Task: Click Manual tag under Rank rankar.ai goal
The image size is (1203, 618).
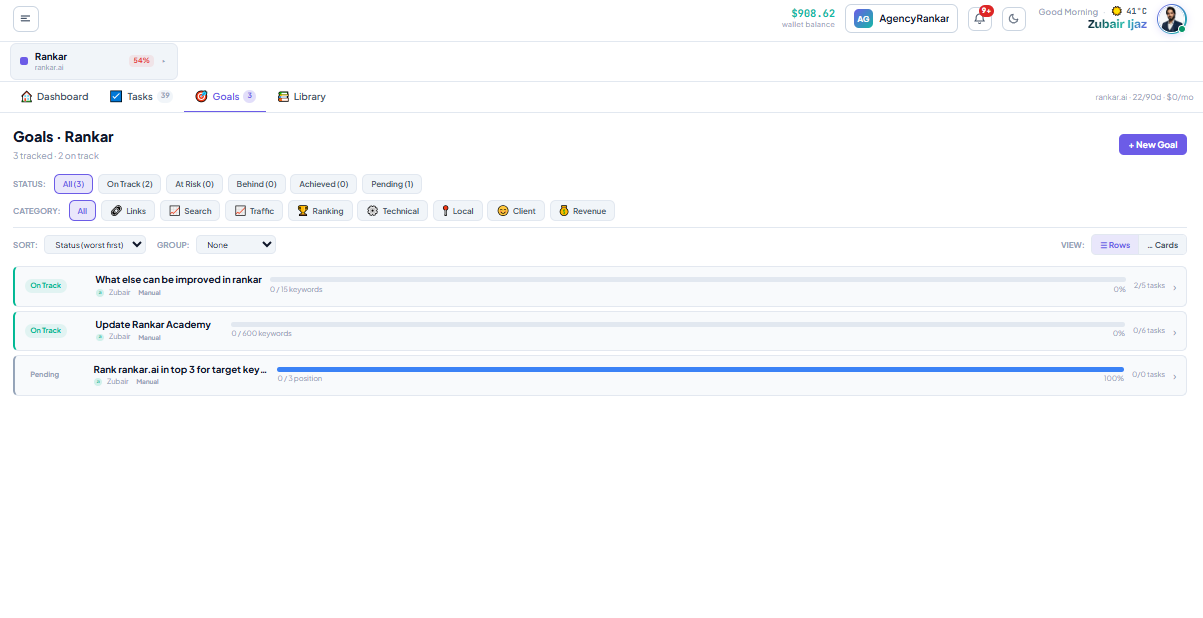Action: [x=147, y=382]
